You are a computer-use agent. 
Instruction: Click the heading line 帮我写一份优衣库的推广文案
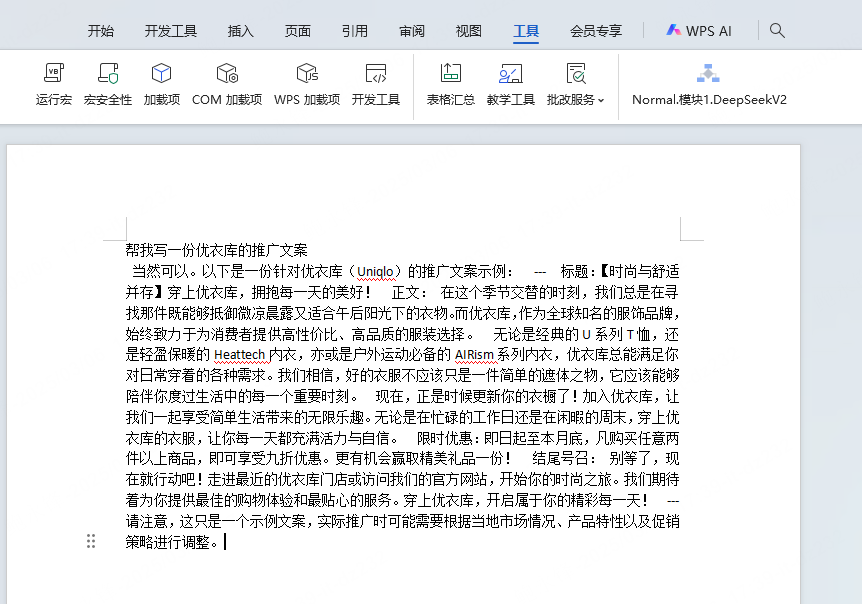(x=217, y=250)
